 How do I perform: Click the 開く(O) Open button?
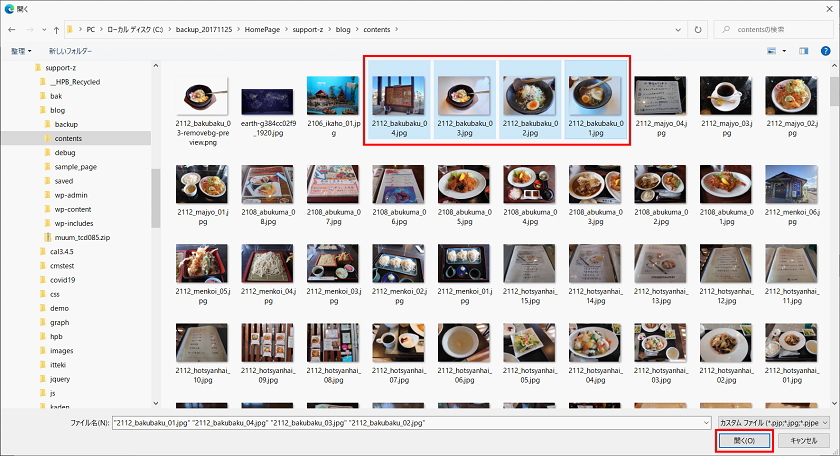click(743, 440)
